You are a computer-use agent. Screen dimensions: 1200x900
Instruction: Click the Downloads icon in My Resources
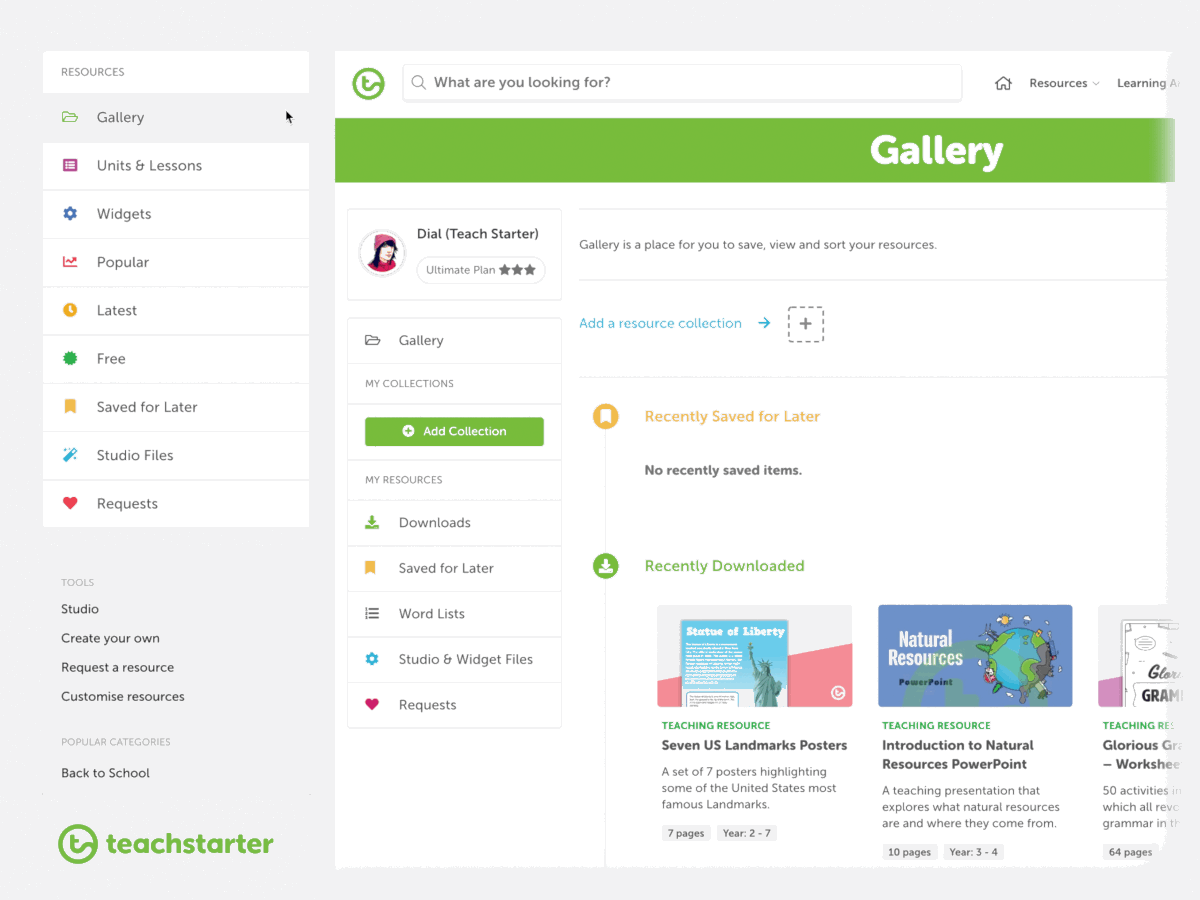(x=372, y=522)
